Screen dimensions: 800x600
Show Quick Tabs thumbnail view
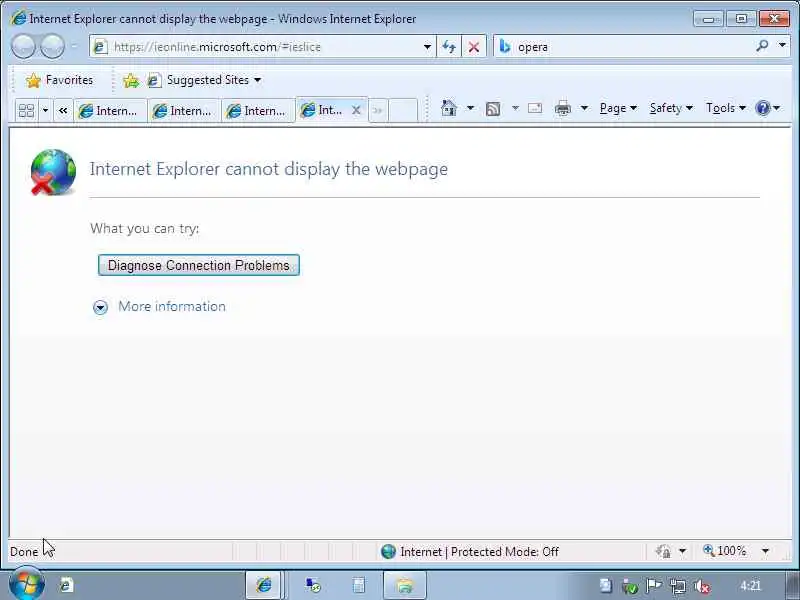tap(26, 110)
